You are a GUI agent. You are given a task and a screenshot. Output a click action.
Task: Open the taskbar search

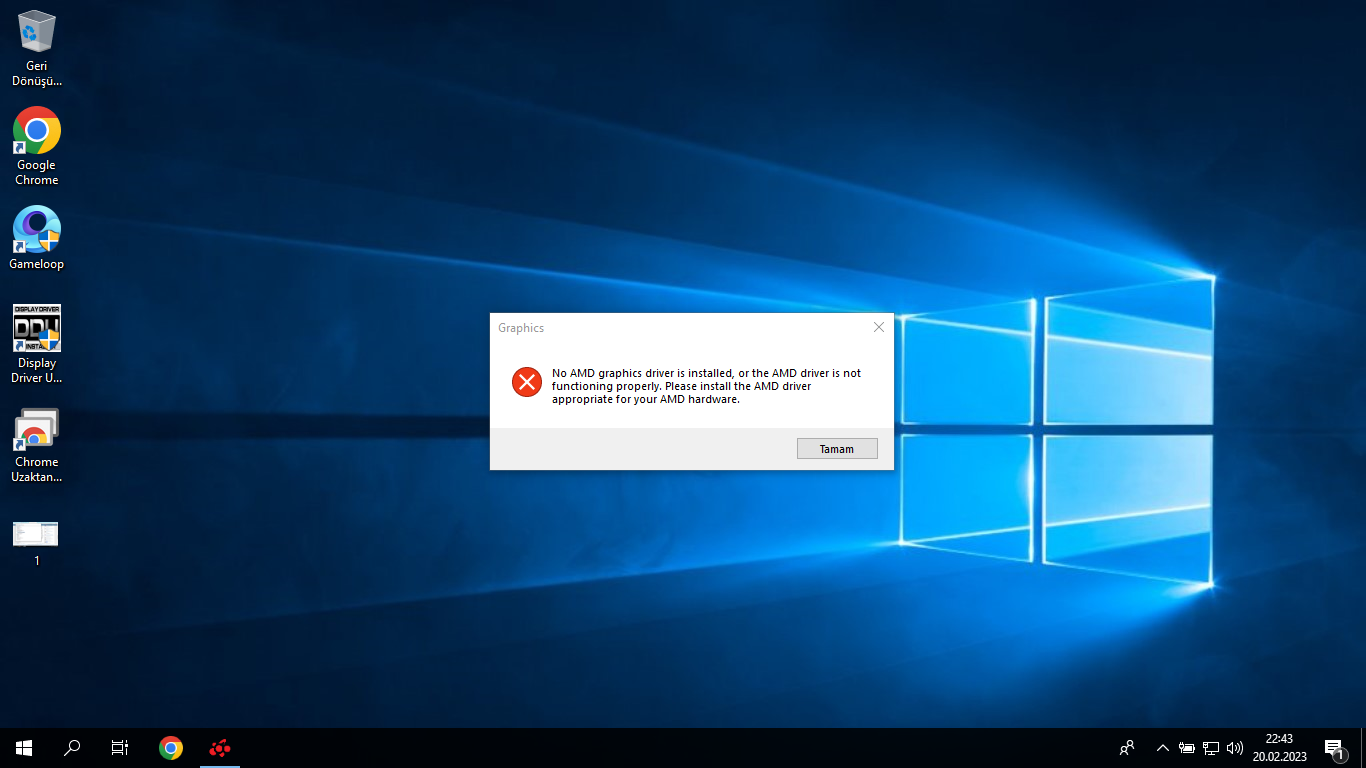click(72, 747)
